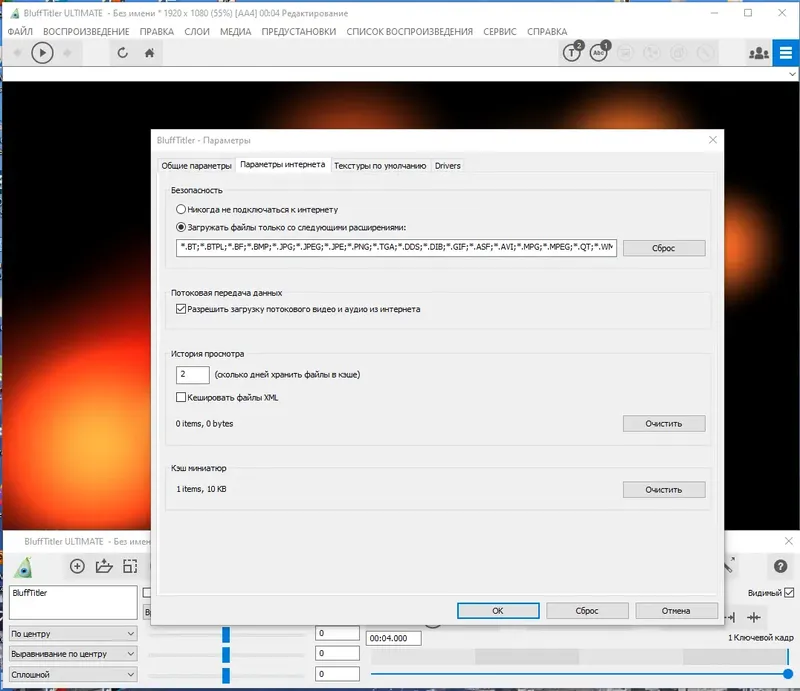Click the open folder icon in tool window

pyautogui.click(x=104, y=566)
